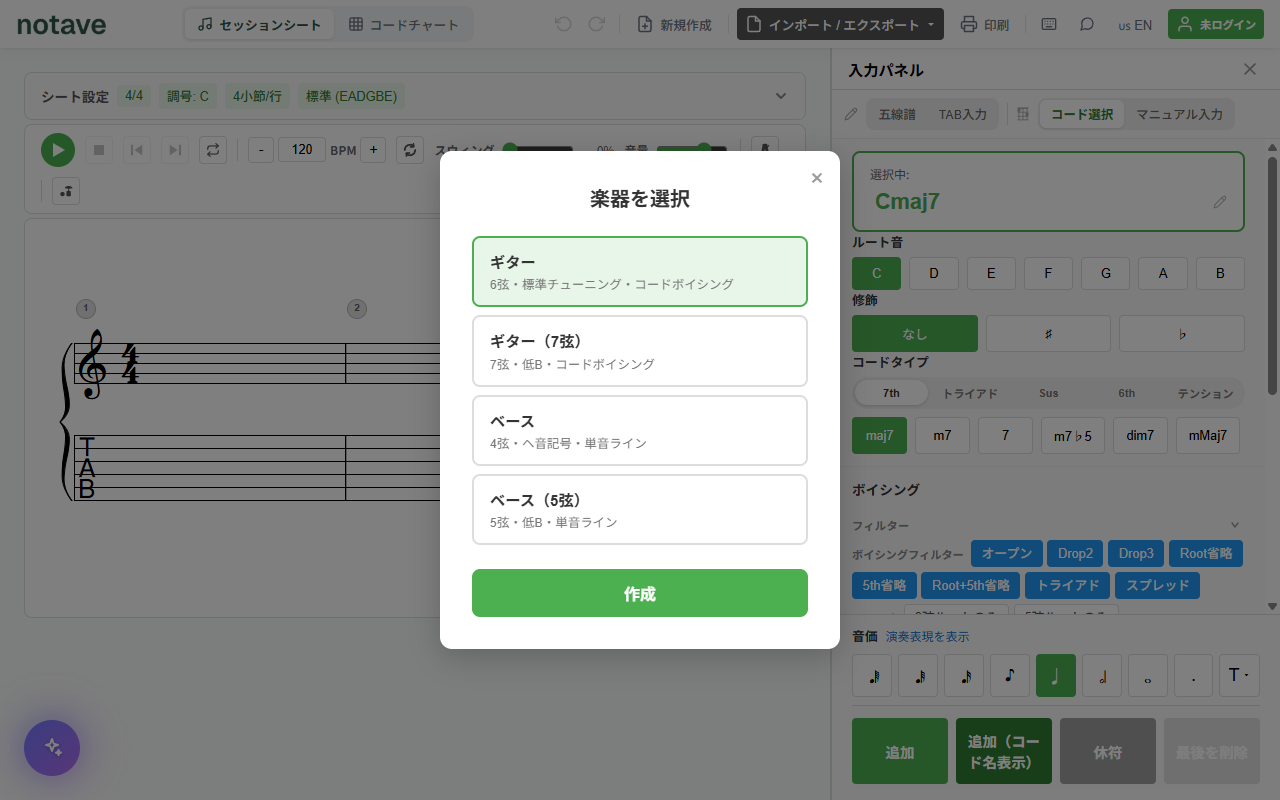The image size is (1280, 800).
Task: Toggle the Drop3 voicing filter
Action: (x=1136, y=553)
